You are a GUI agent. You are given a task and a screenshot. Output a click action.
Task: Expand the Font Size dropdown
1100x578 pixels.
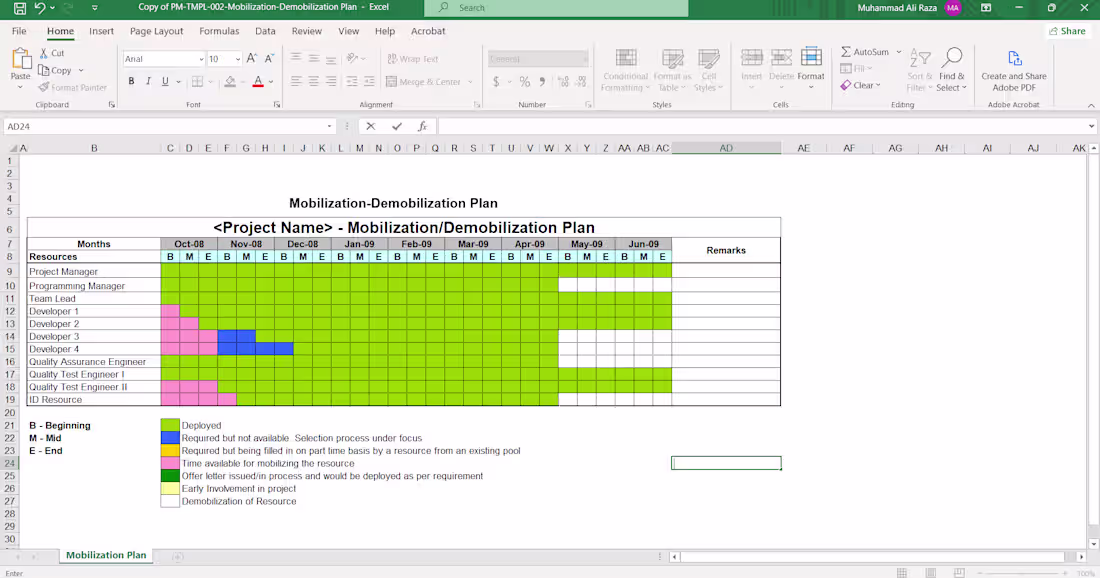[x=237, y=59]
